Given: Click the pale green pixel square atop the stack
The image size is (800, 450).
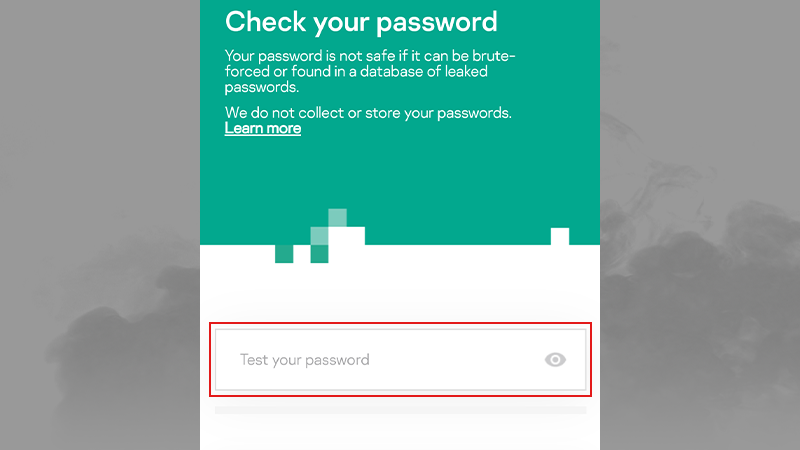Looking at the screenshot, I should [338, 217].
